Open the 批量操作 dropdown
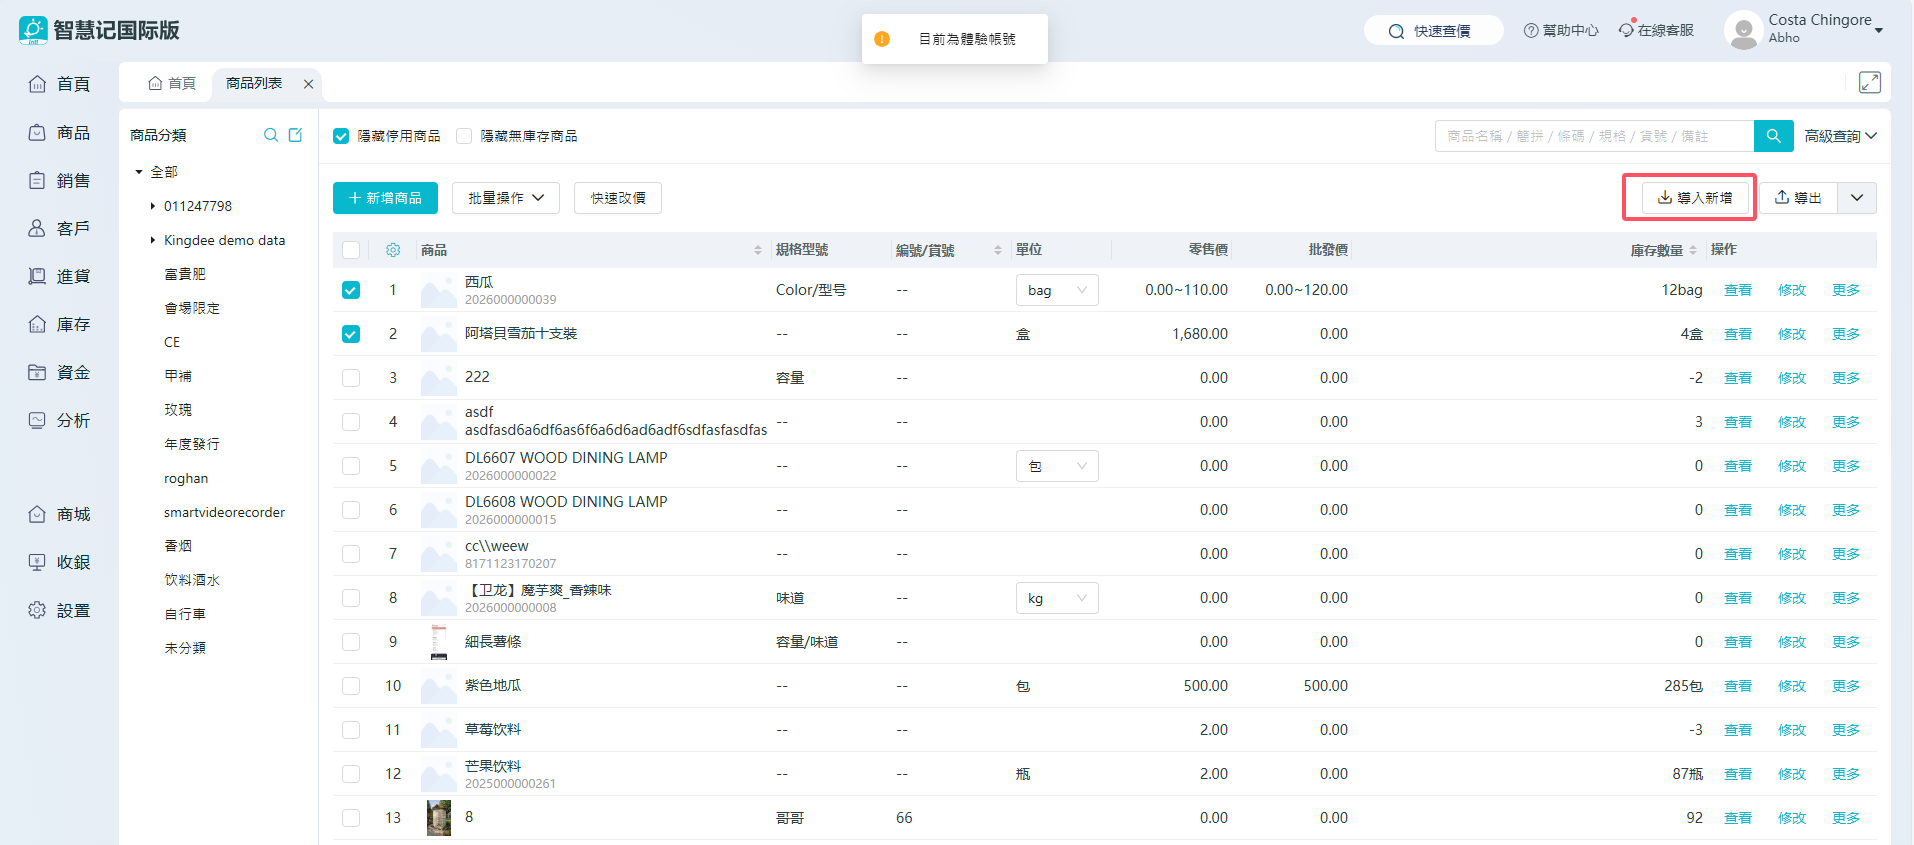Image resolution: width=1914 pixels, height=845 pixels. coord(505,198)
